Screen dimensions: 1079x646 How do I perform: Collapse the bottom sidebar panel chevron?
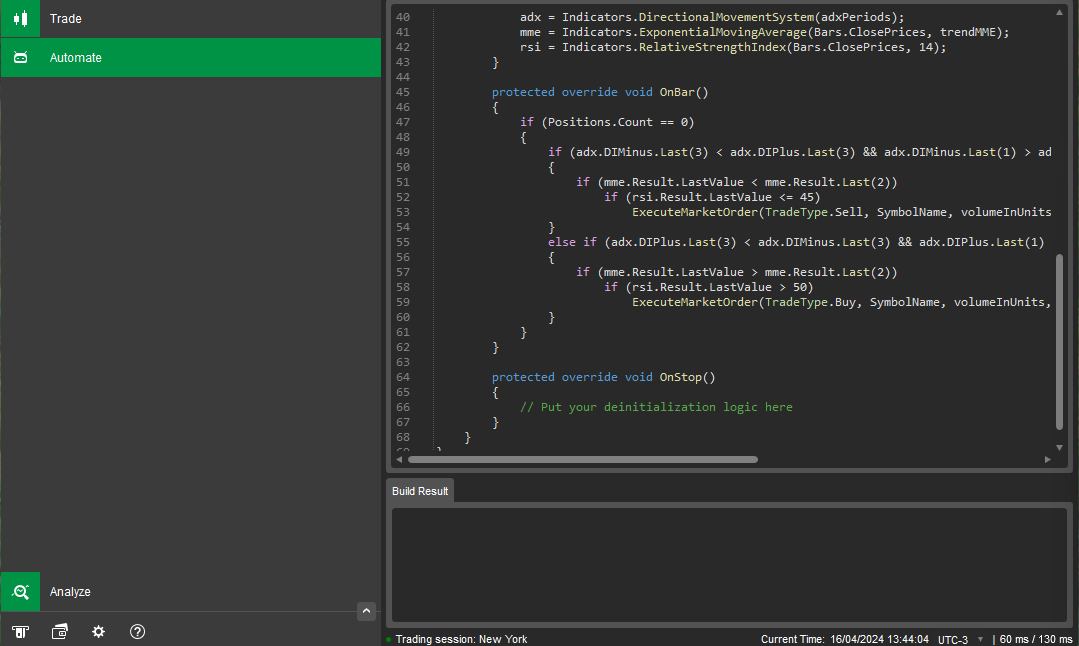tap(366, 611)
